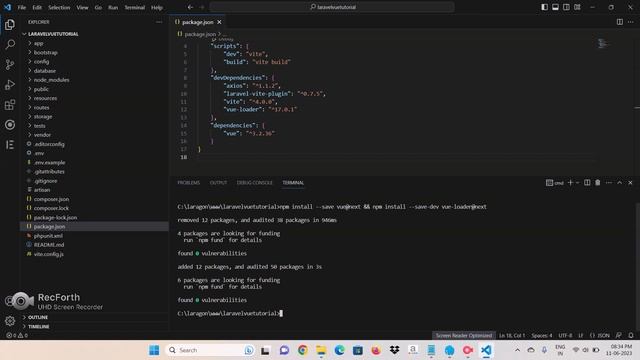Open the View menu
640x360 pixels.
click(82, 7)
